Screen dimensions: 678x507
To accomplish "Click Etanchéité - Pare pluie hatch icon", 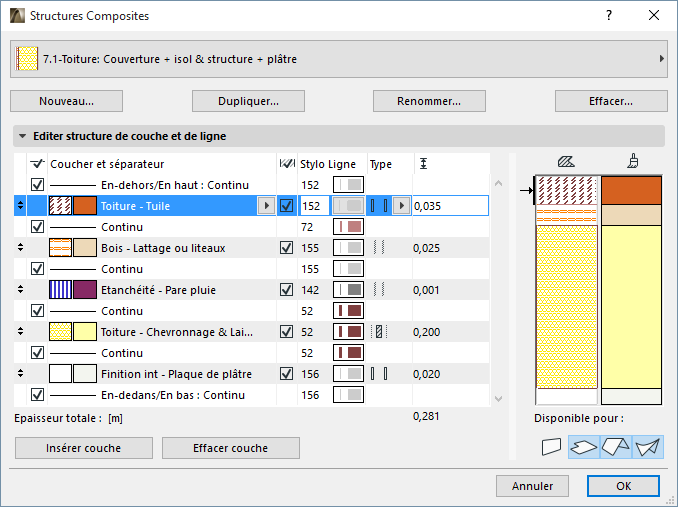I will (61, 290).
